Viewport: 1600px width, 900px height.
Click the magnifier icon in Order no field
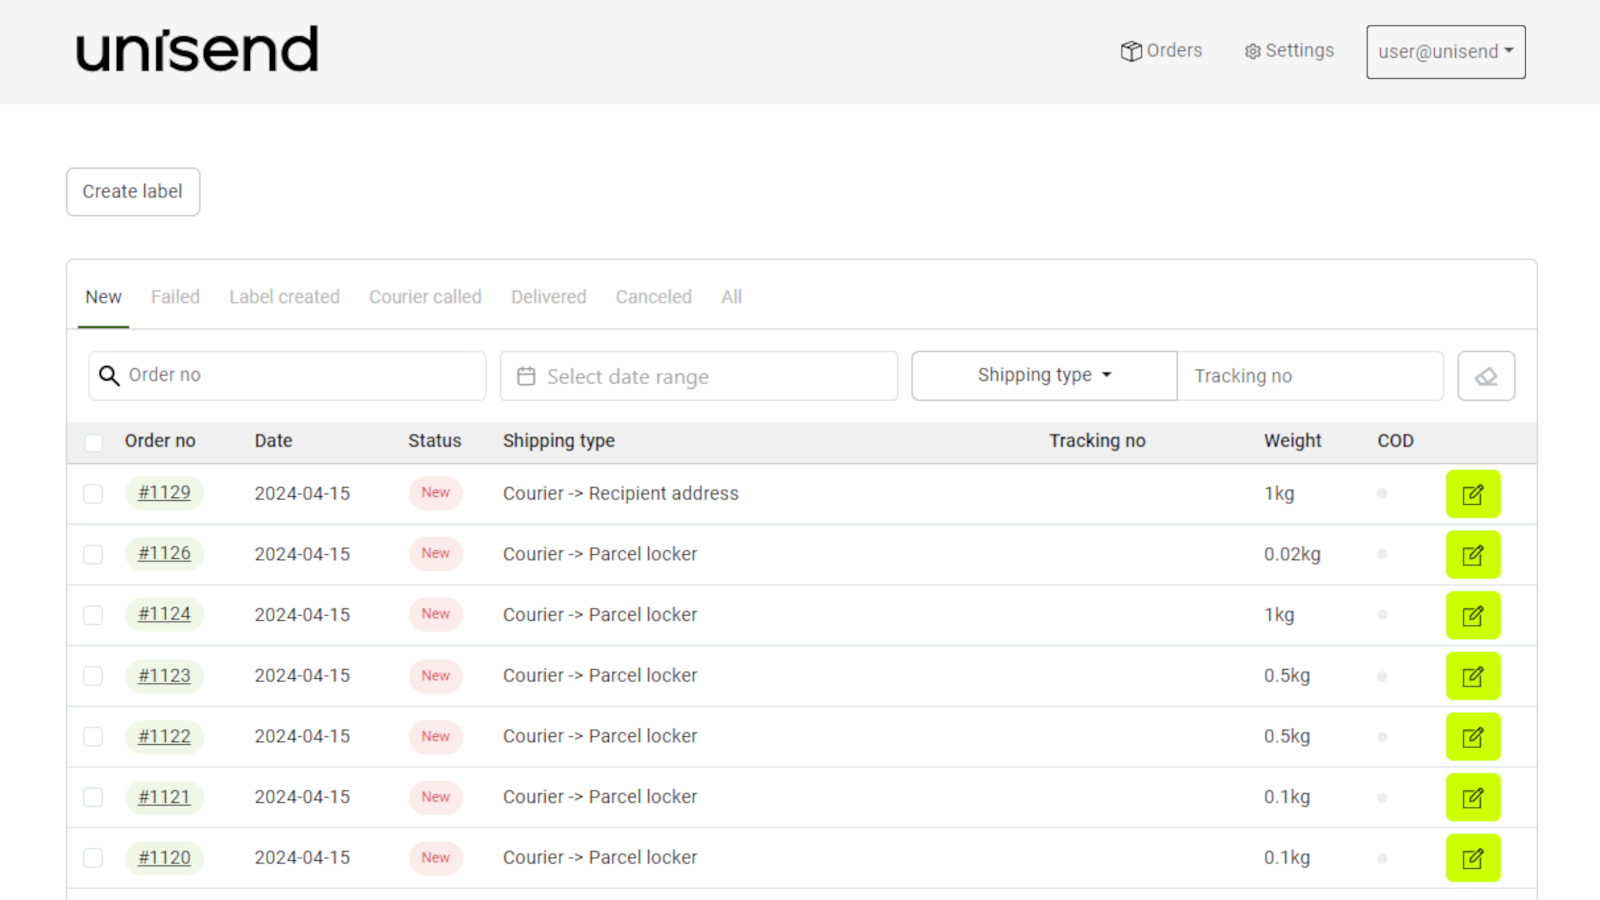point(110,375)
